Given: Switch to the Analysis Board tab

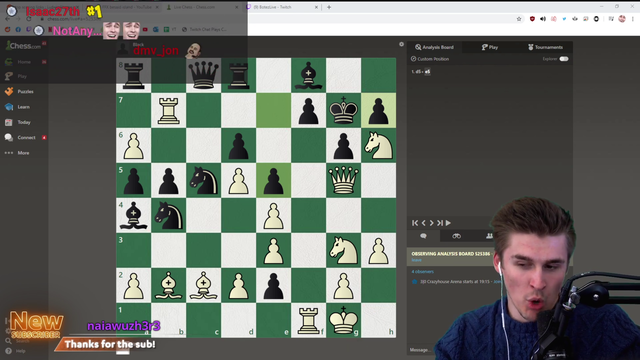Looking at the screenshot, I should (434, 47).
